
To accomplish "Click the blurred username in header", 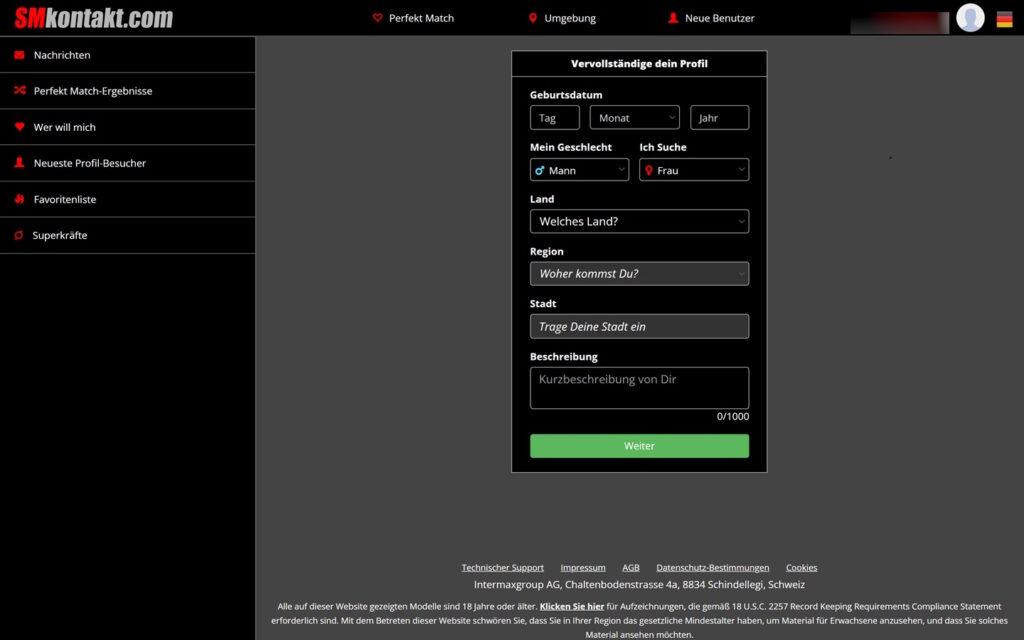I will [x=899, y=23].
